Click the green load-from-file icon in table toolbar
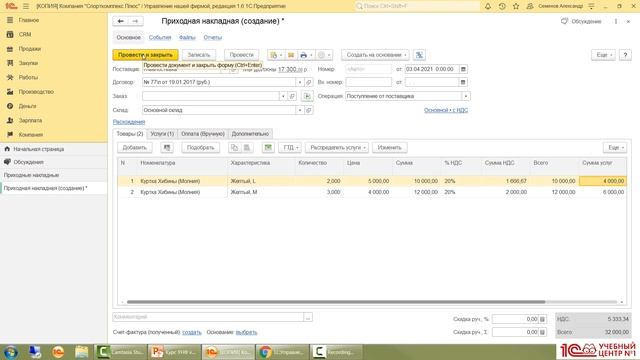 pyautogui.click(x=268, y=147)
